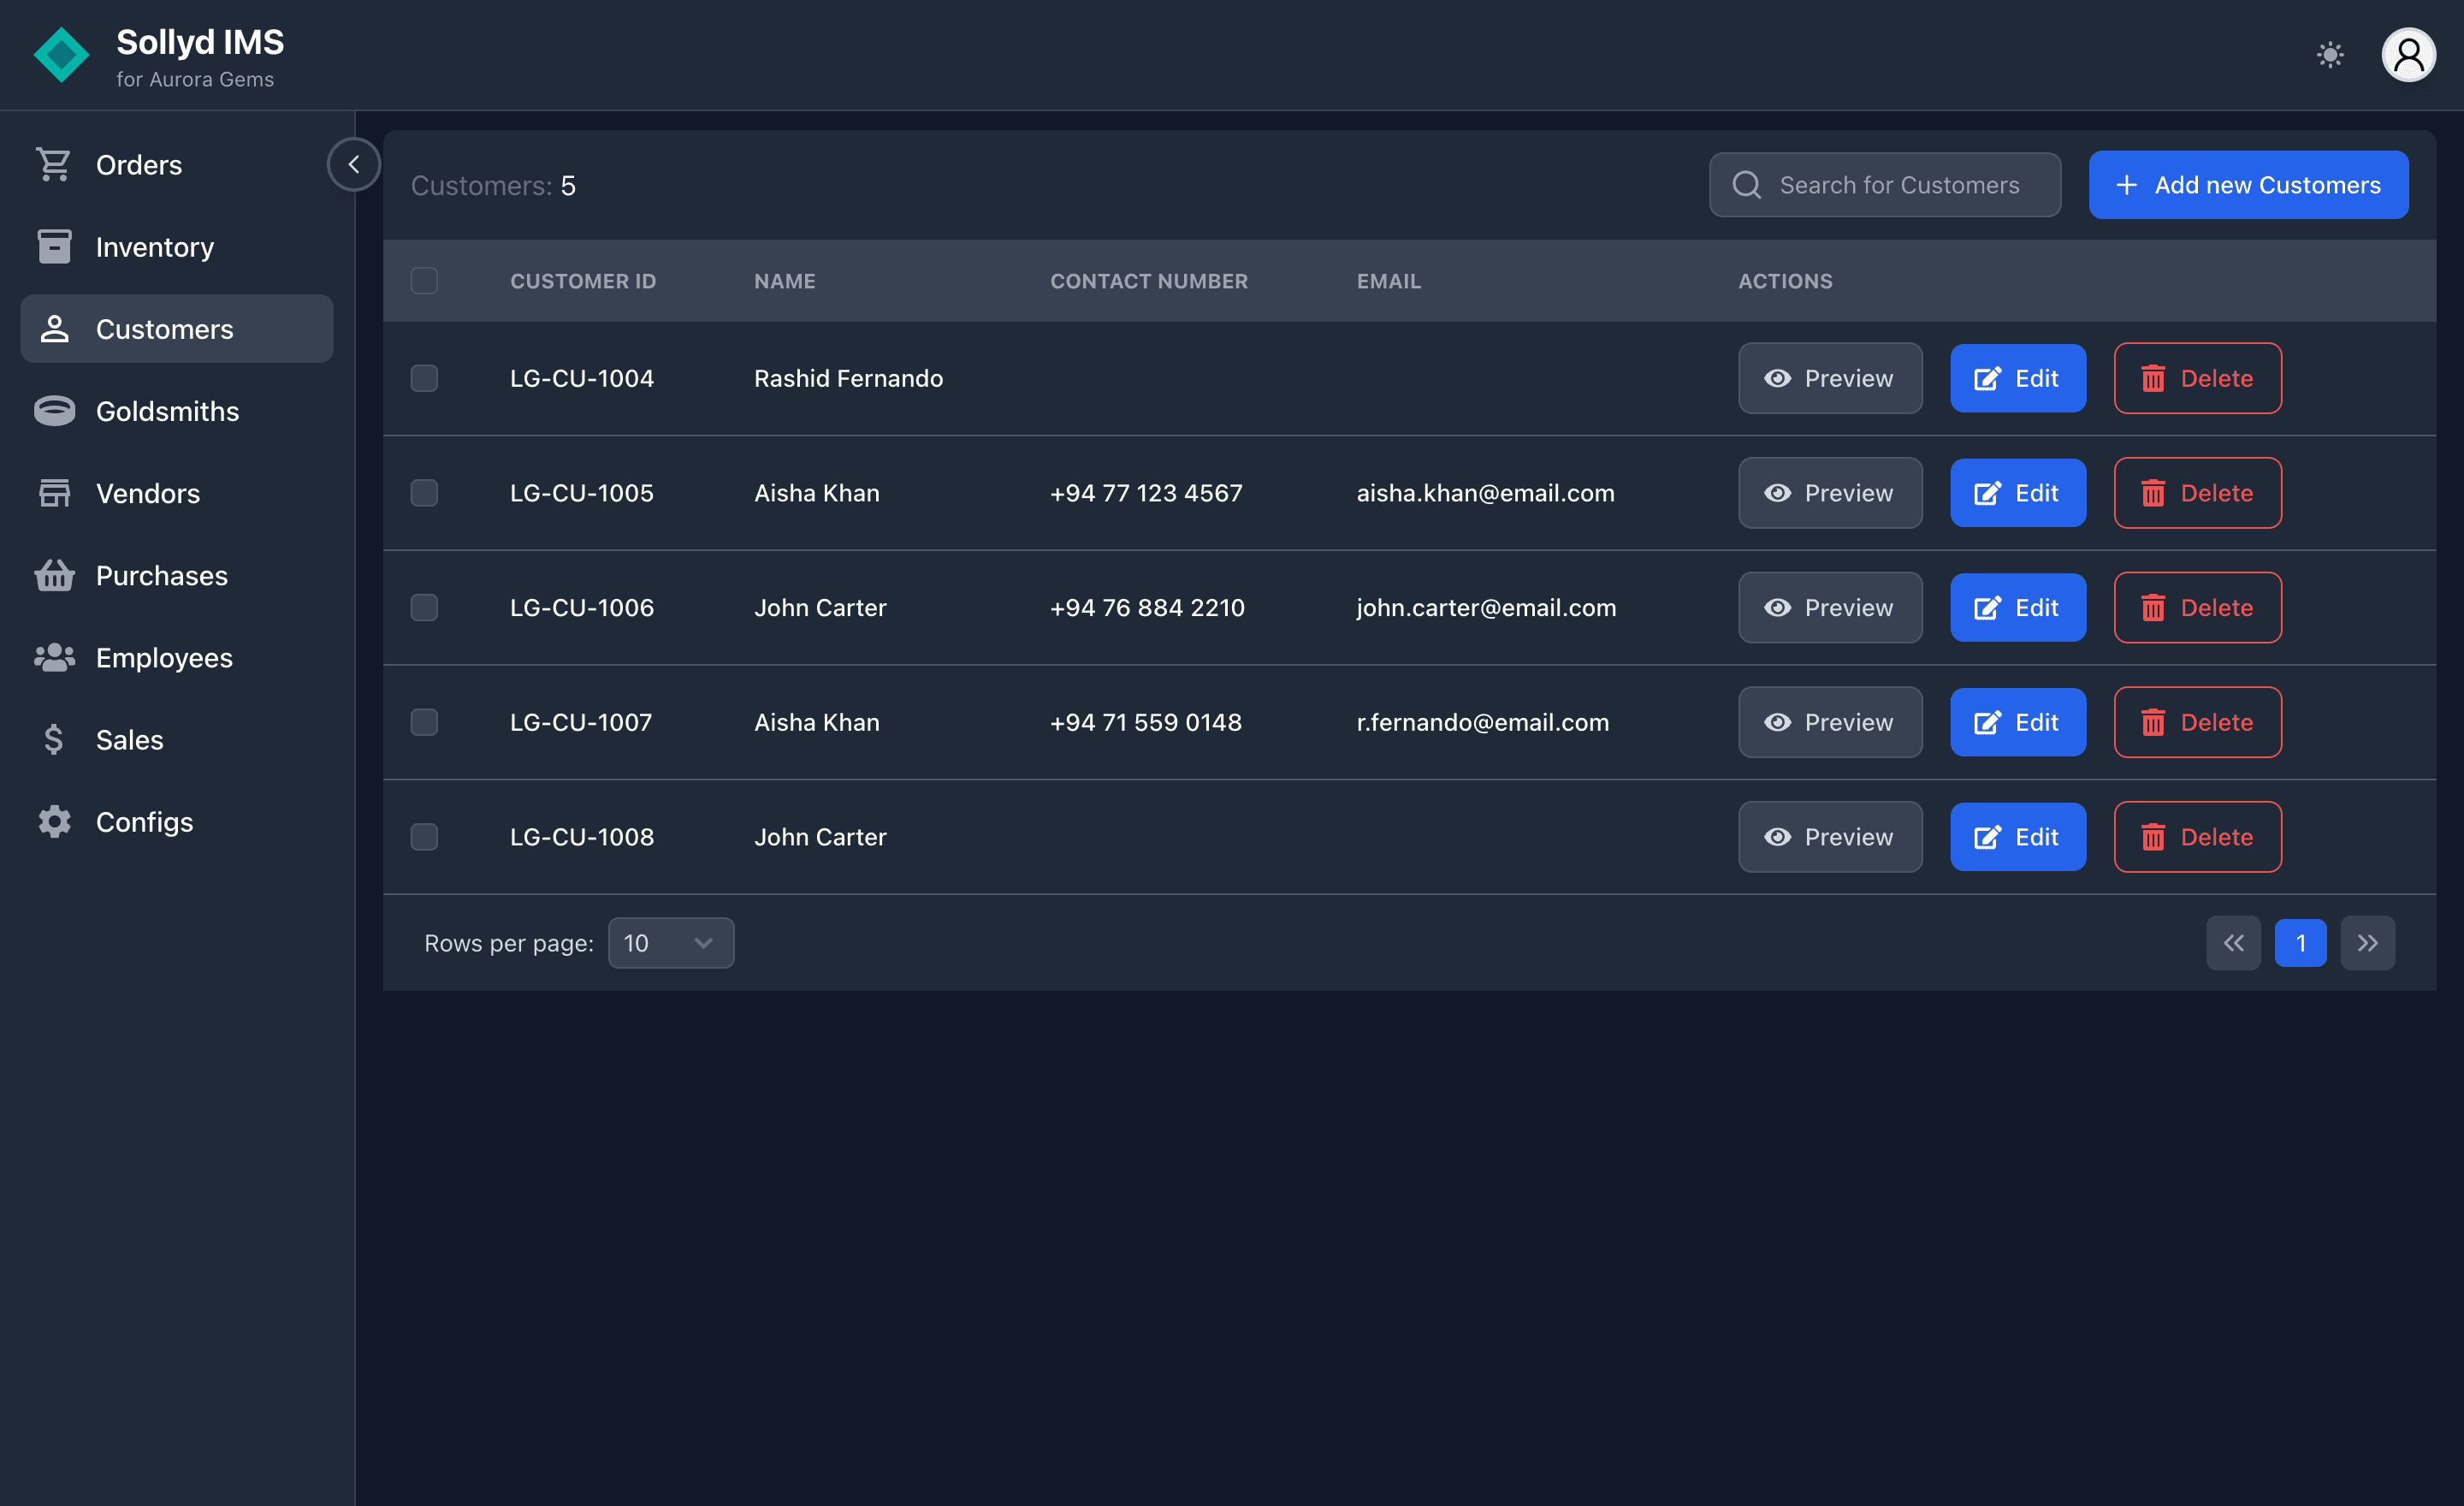2464x1506 pixels.
Task: Click the Goldsmiths ring icon
Action: pyautogui.click(x=54, y=410)
